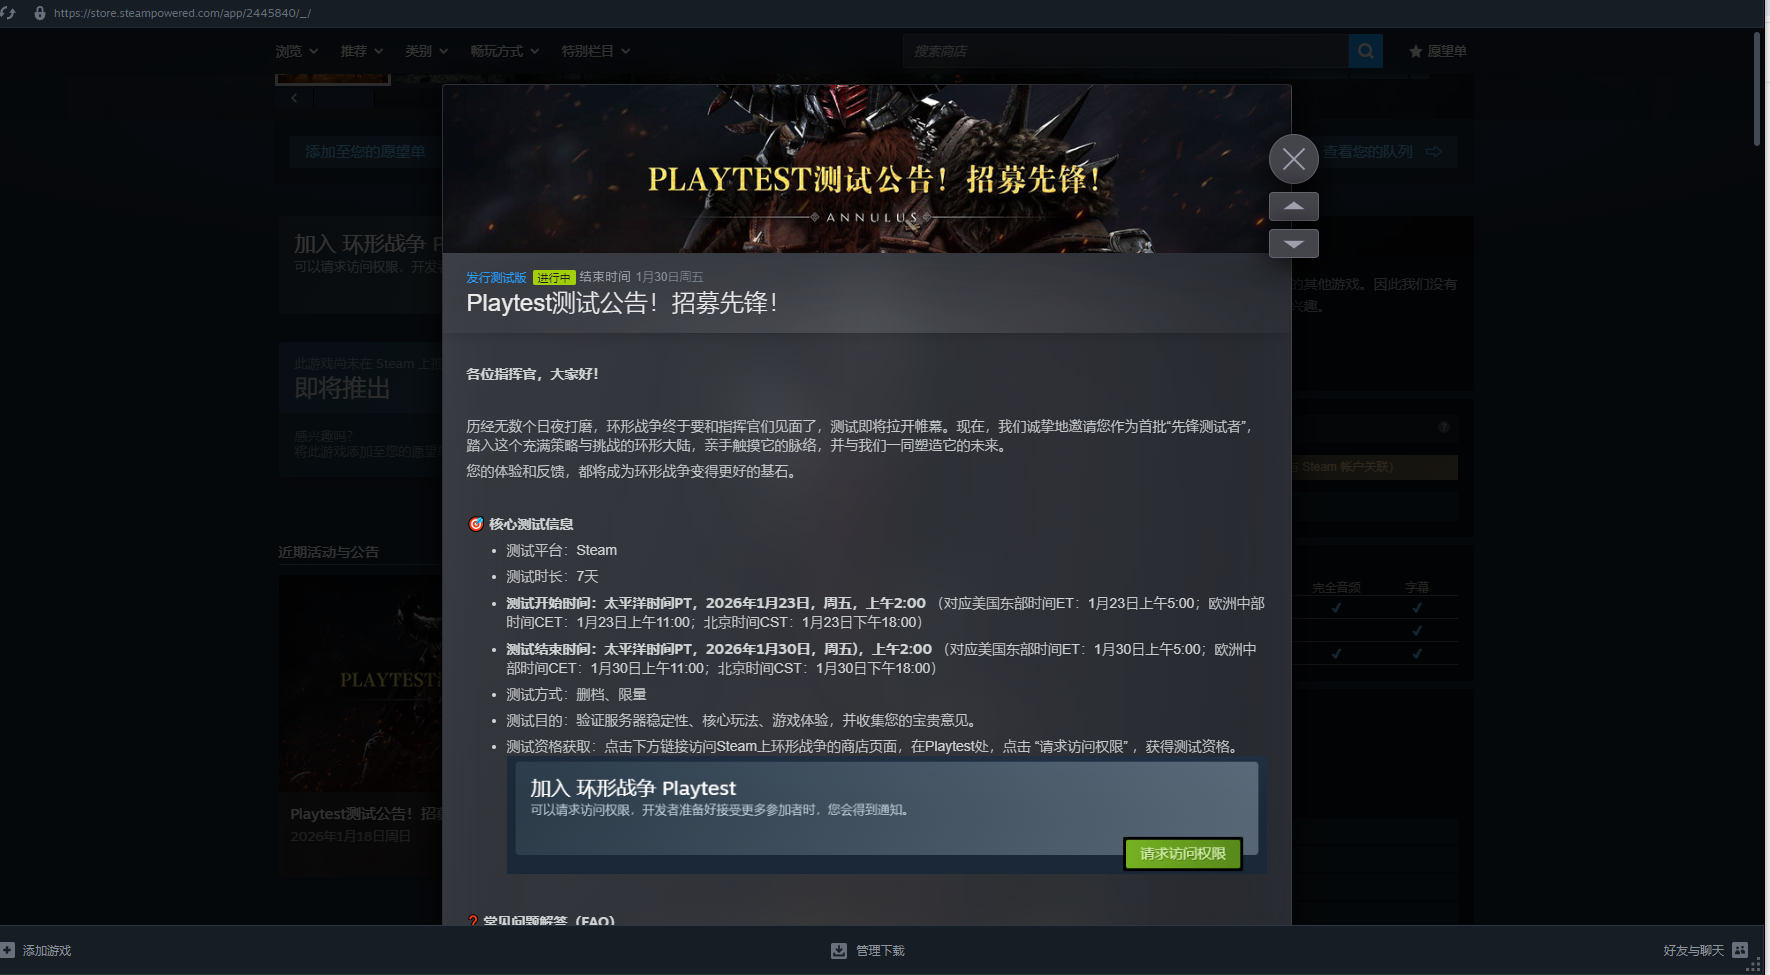Click the 测试结束时间 bullet line
The height and width of the screenshot is (975, 1770).
(881, 658)
